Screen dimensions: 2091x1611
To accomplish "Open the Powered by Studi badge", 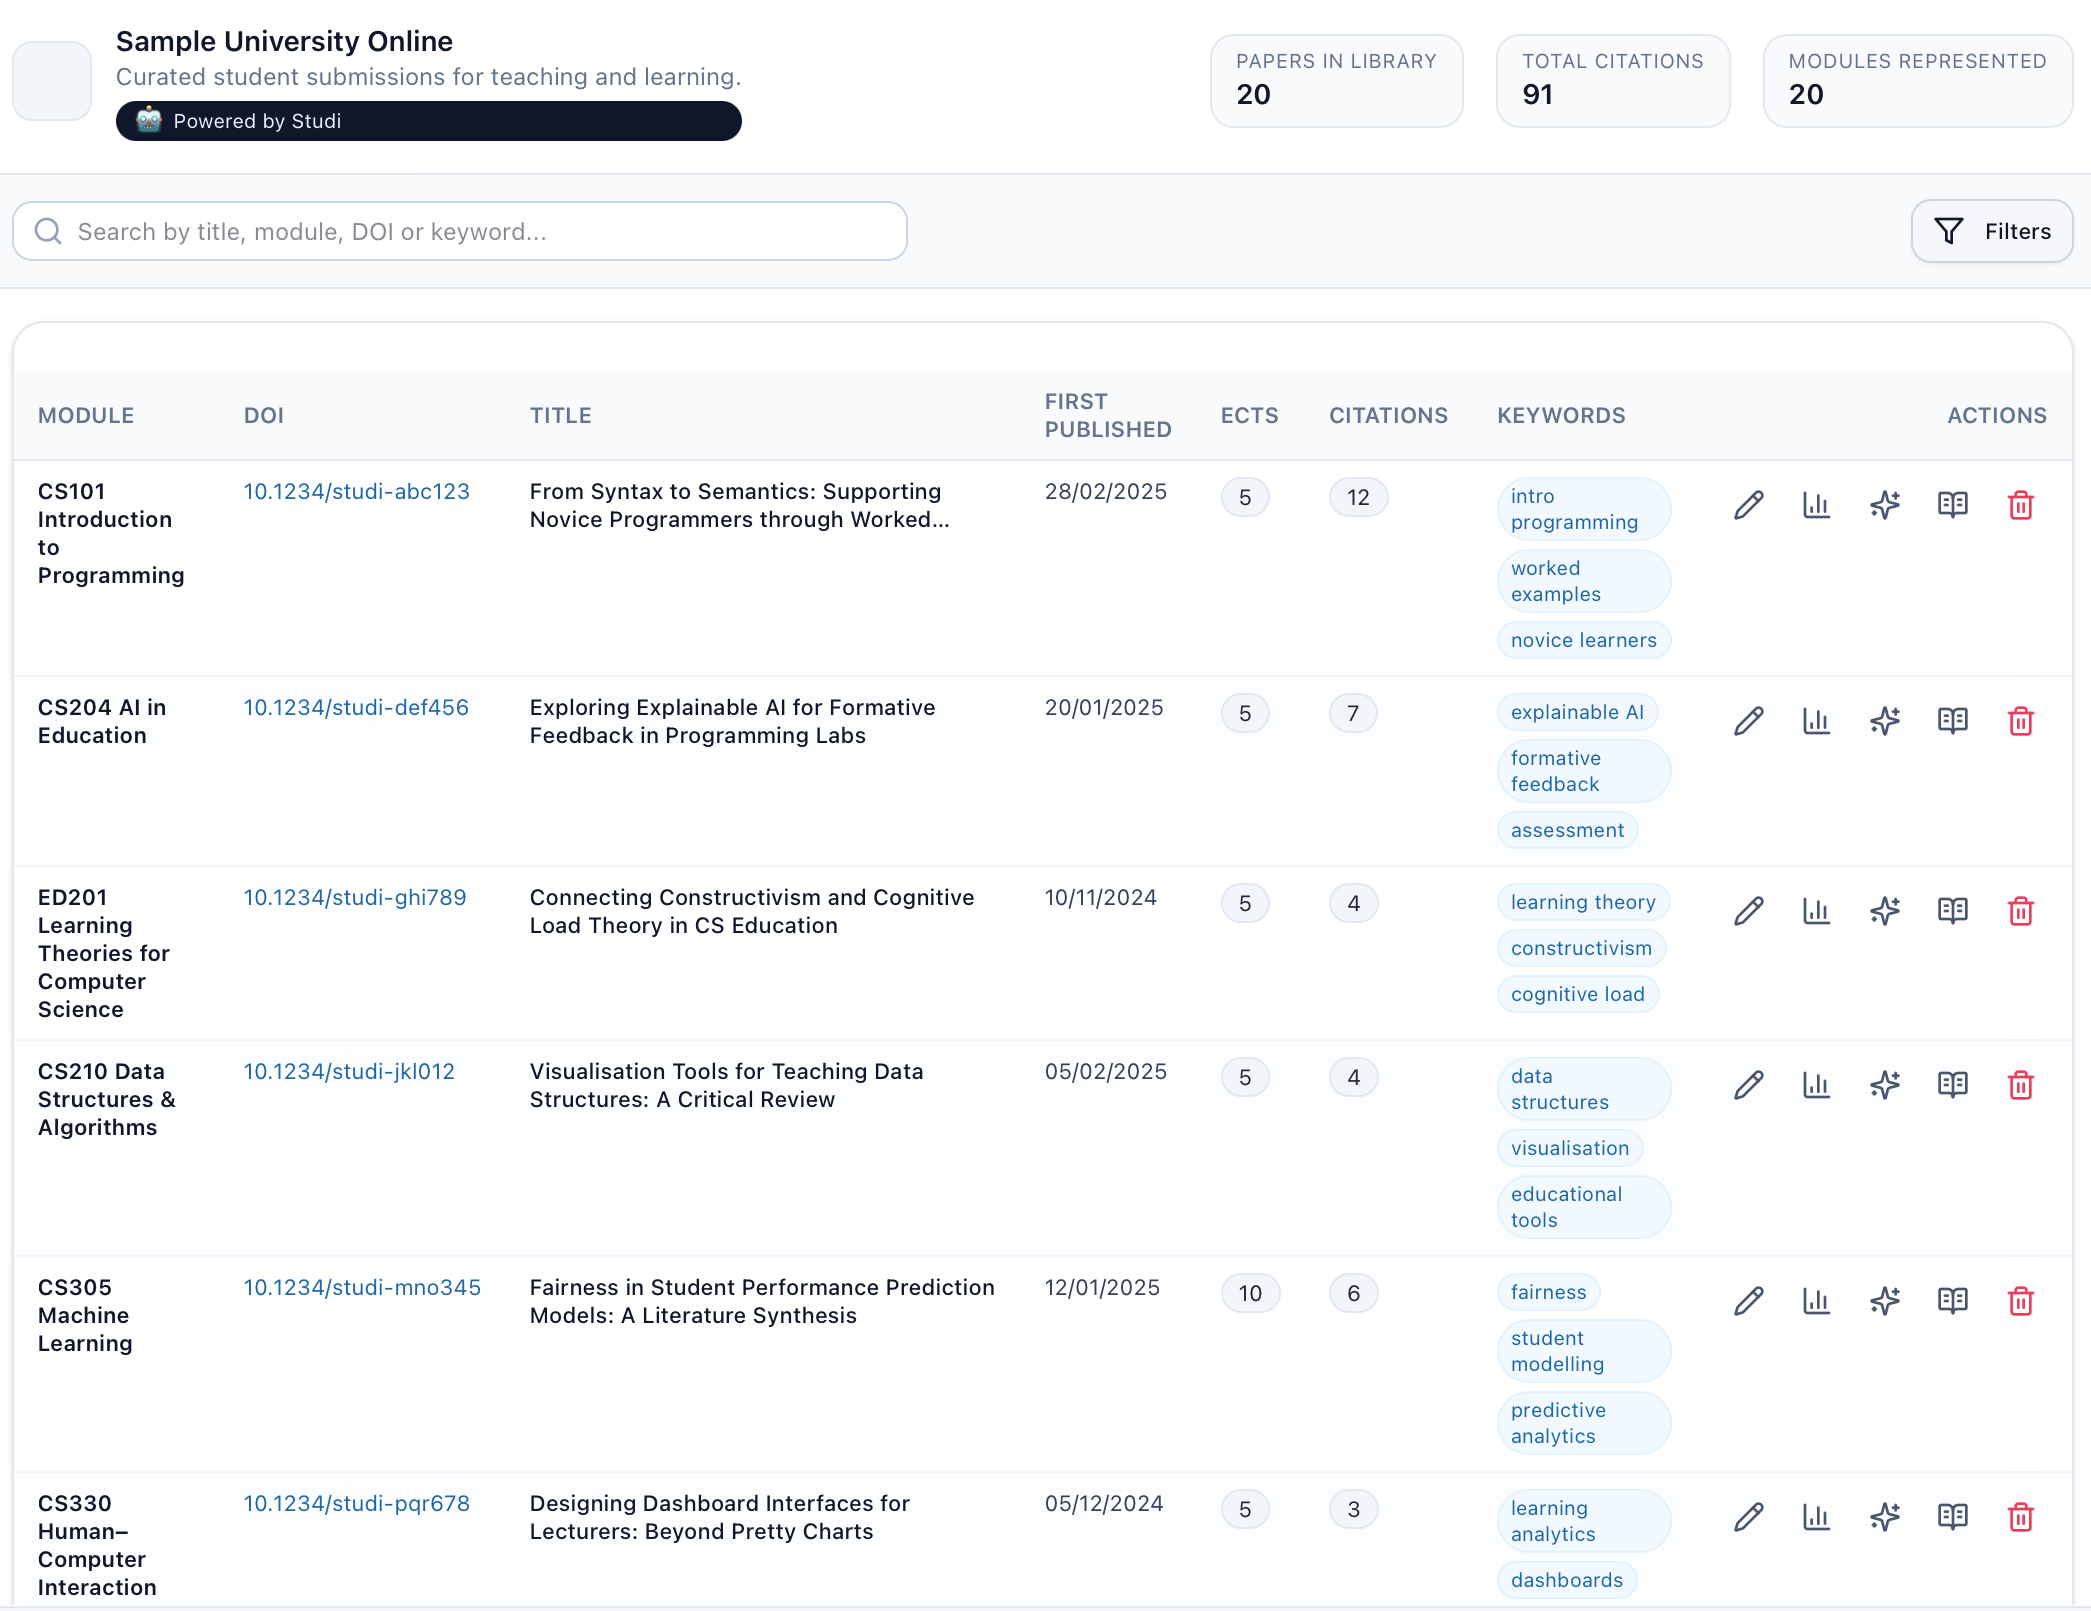I will click(x=428, y=121).
